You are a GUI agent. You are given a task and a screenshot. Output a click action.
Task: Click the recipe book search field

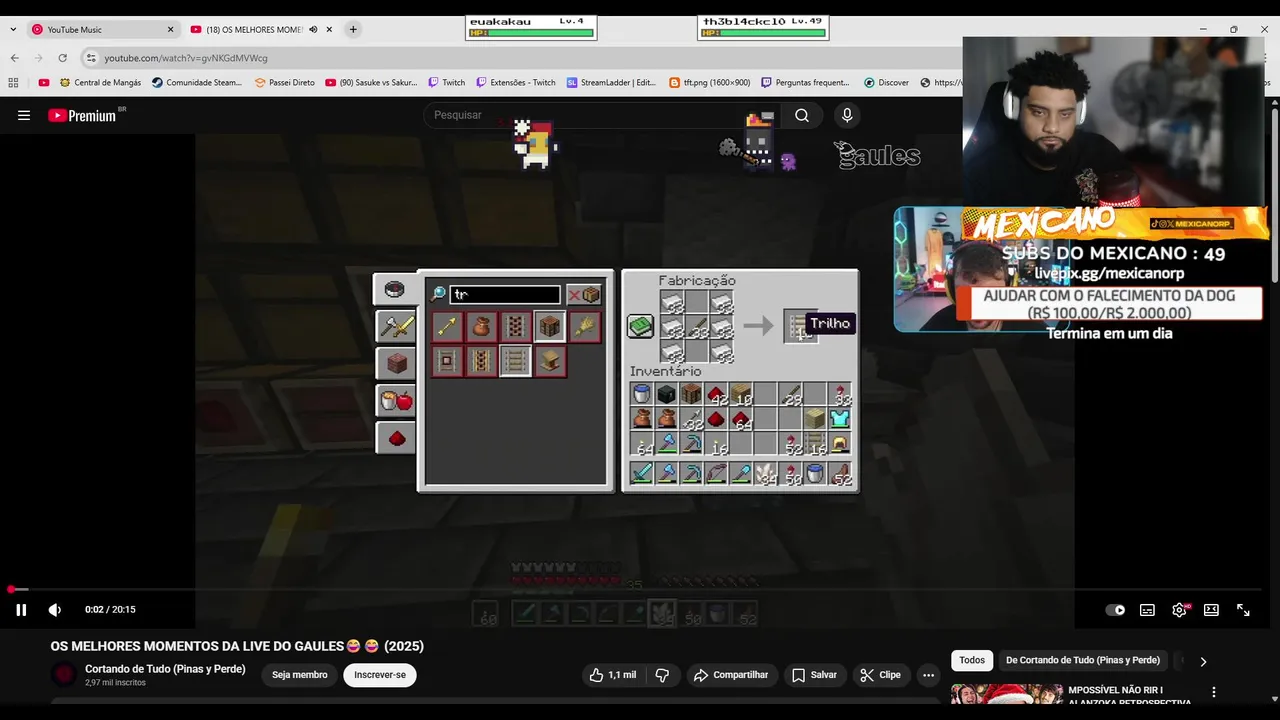coord(505,294)
